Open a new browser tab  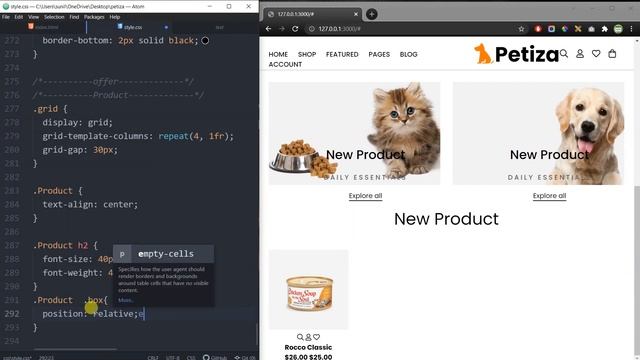(371, 14)
